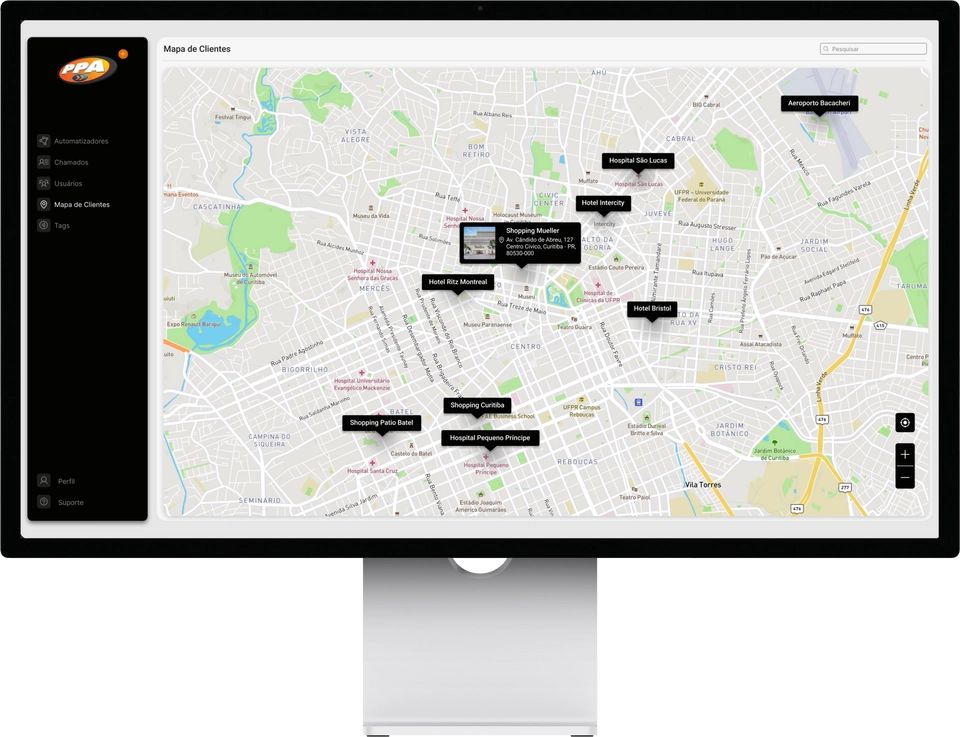
Task: Select the Hotel Intercity marker
Action: tap(603, 203)
